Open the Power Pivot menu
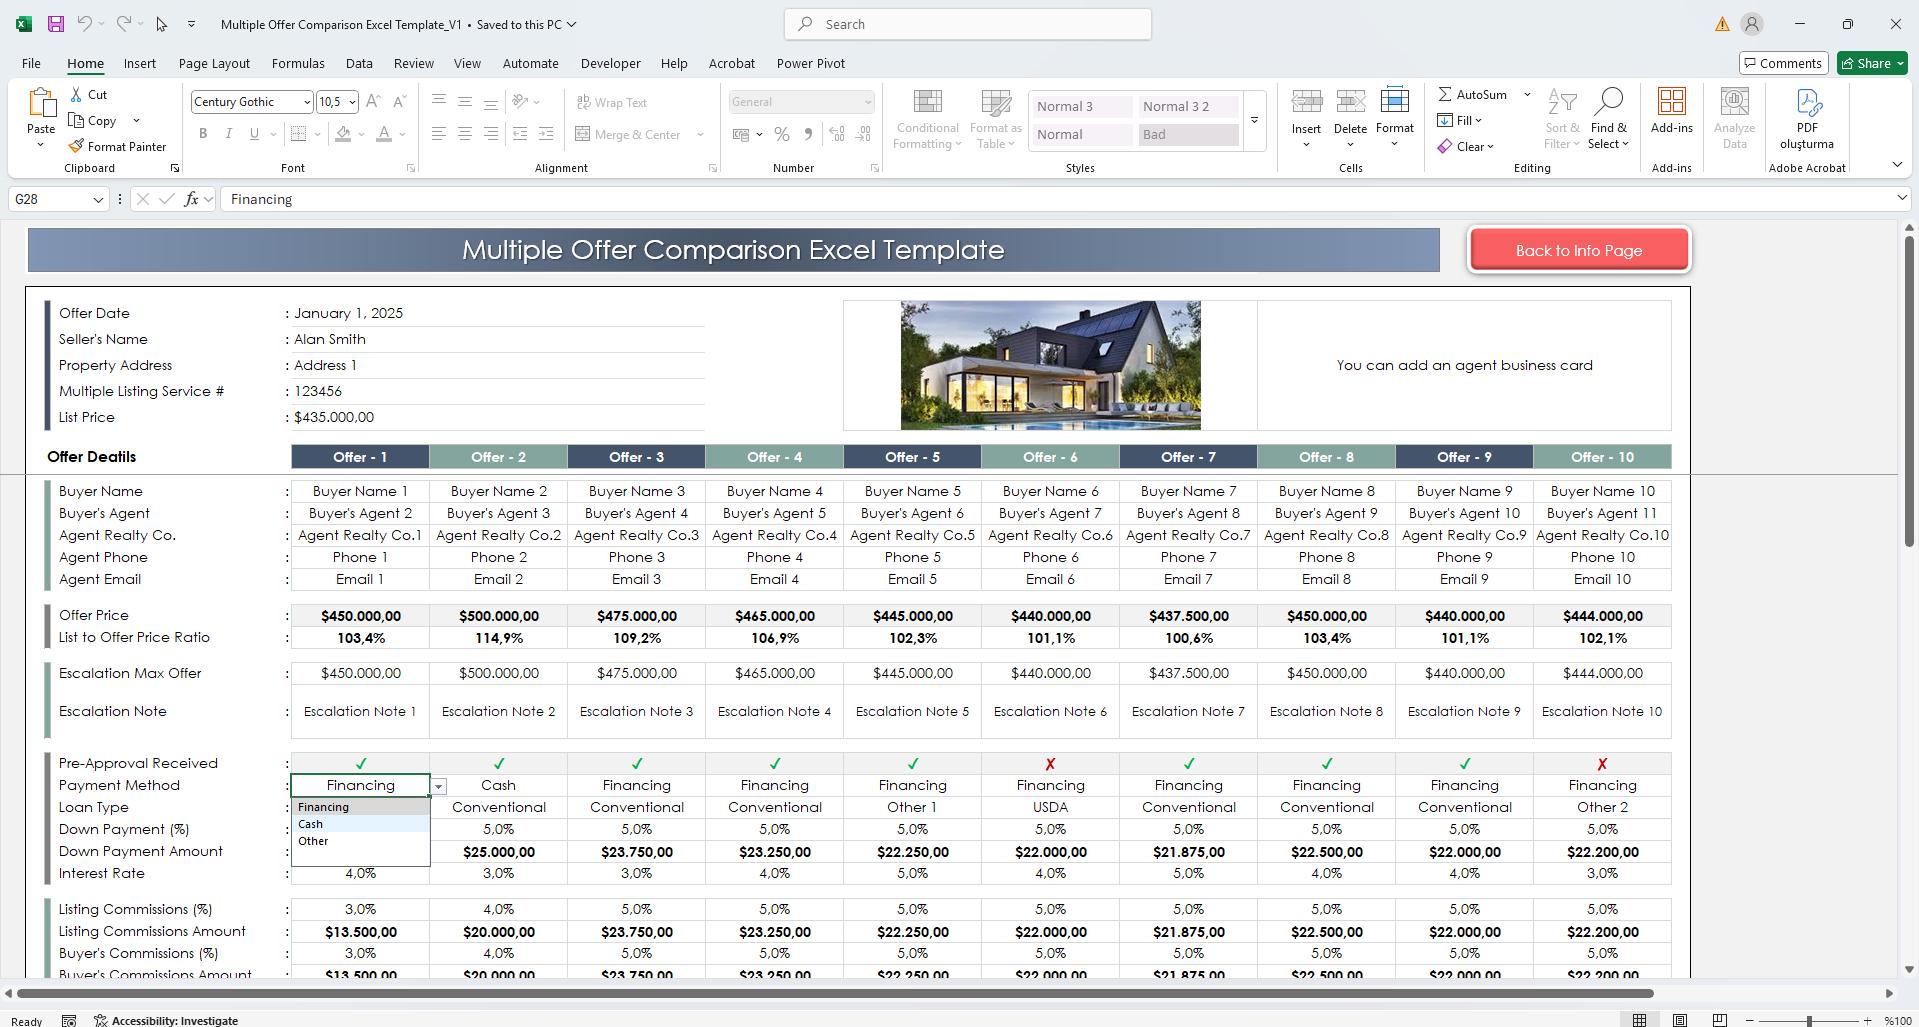Screen dimensions: 1919x1027 [x=810, y=63]
